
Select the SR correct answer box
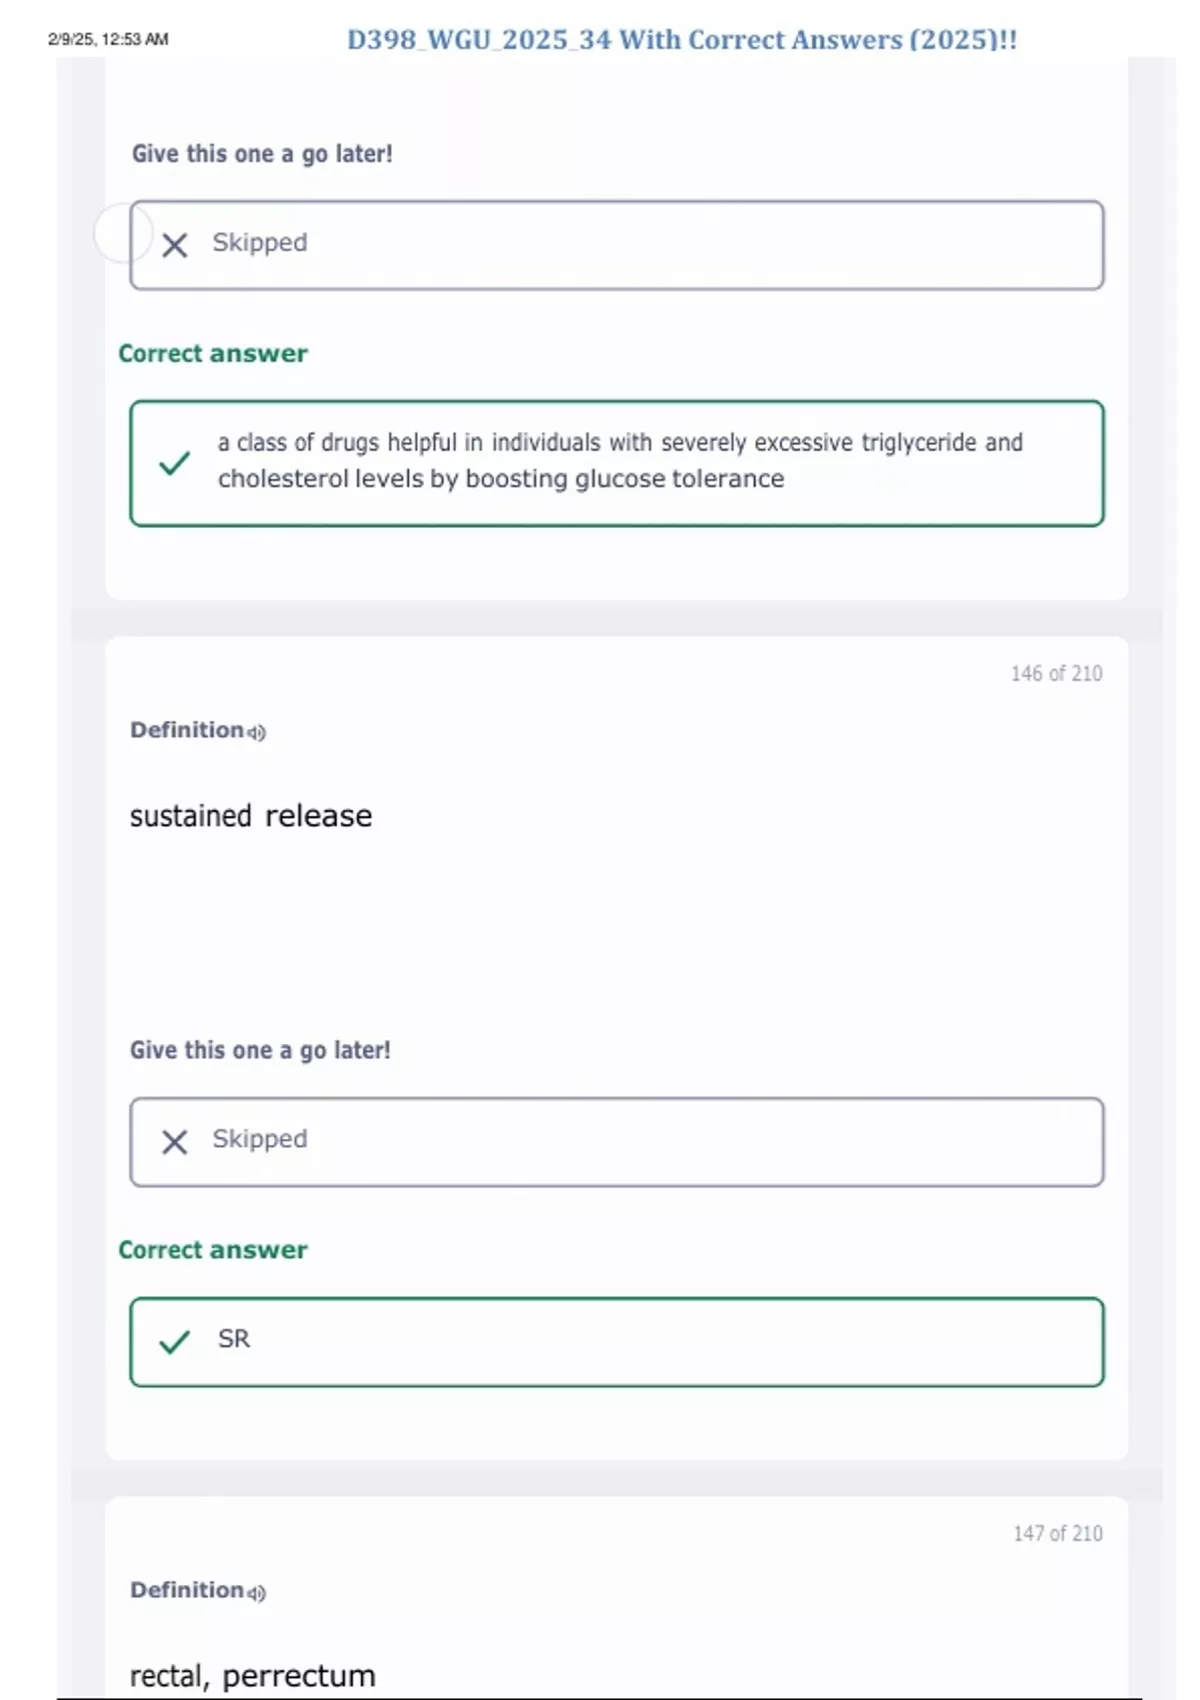616,1341
